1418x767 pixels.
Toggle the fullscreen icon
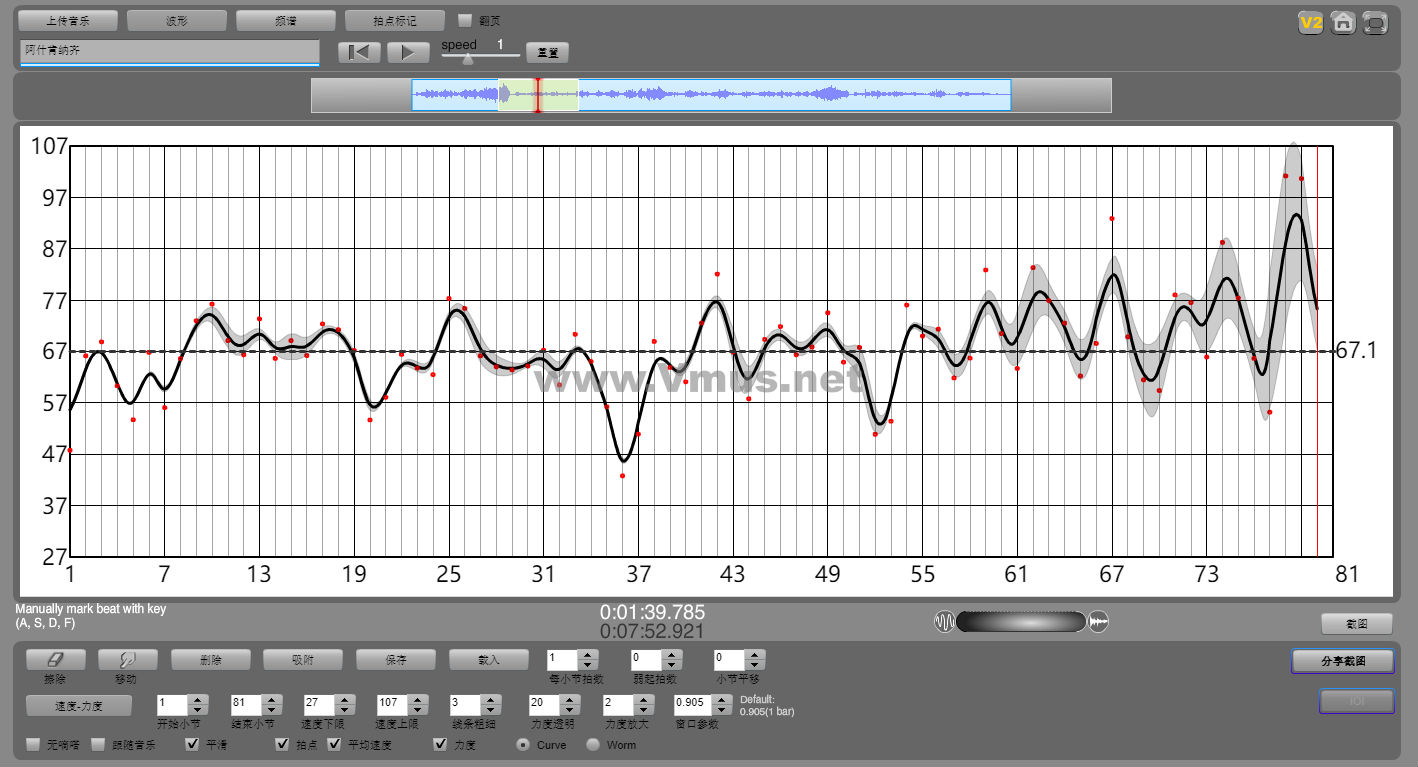tap(1376, 23)
